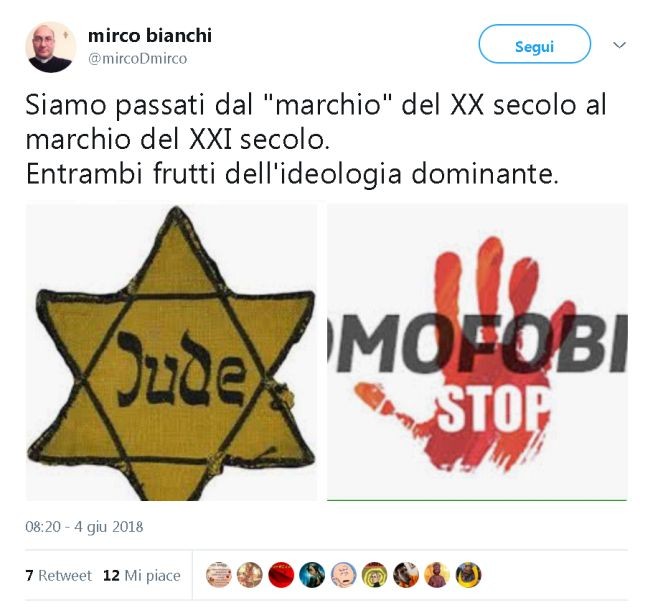Image resolution: width=650 pixels, height=613 pixels.
Task: Enlarge the red handprint STOP image
Action: [477, 352]
